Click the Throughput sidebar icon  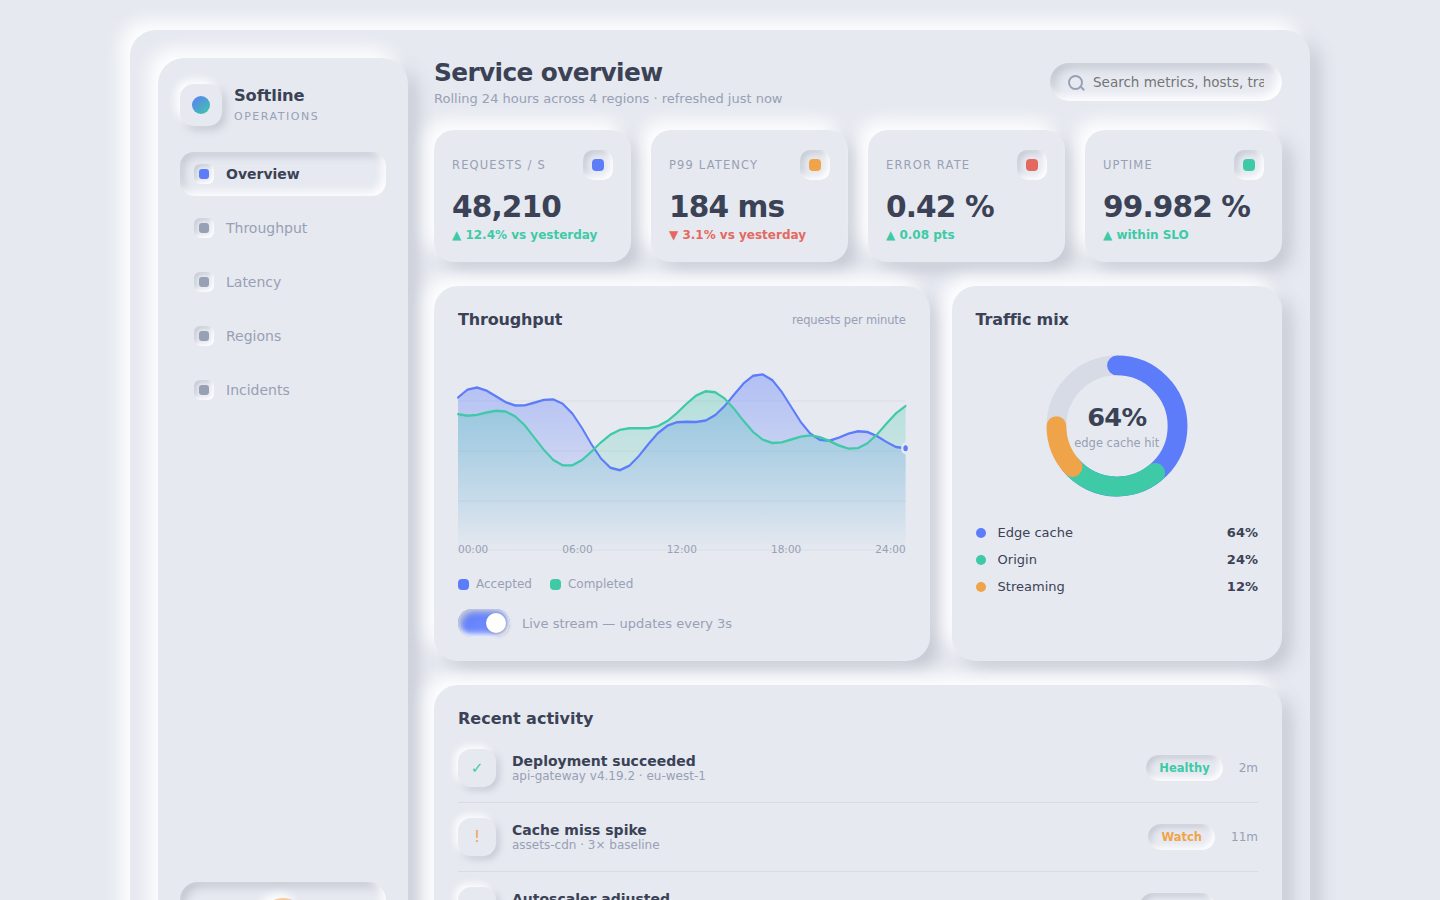tap(204, 228)
